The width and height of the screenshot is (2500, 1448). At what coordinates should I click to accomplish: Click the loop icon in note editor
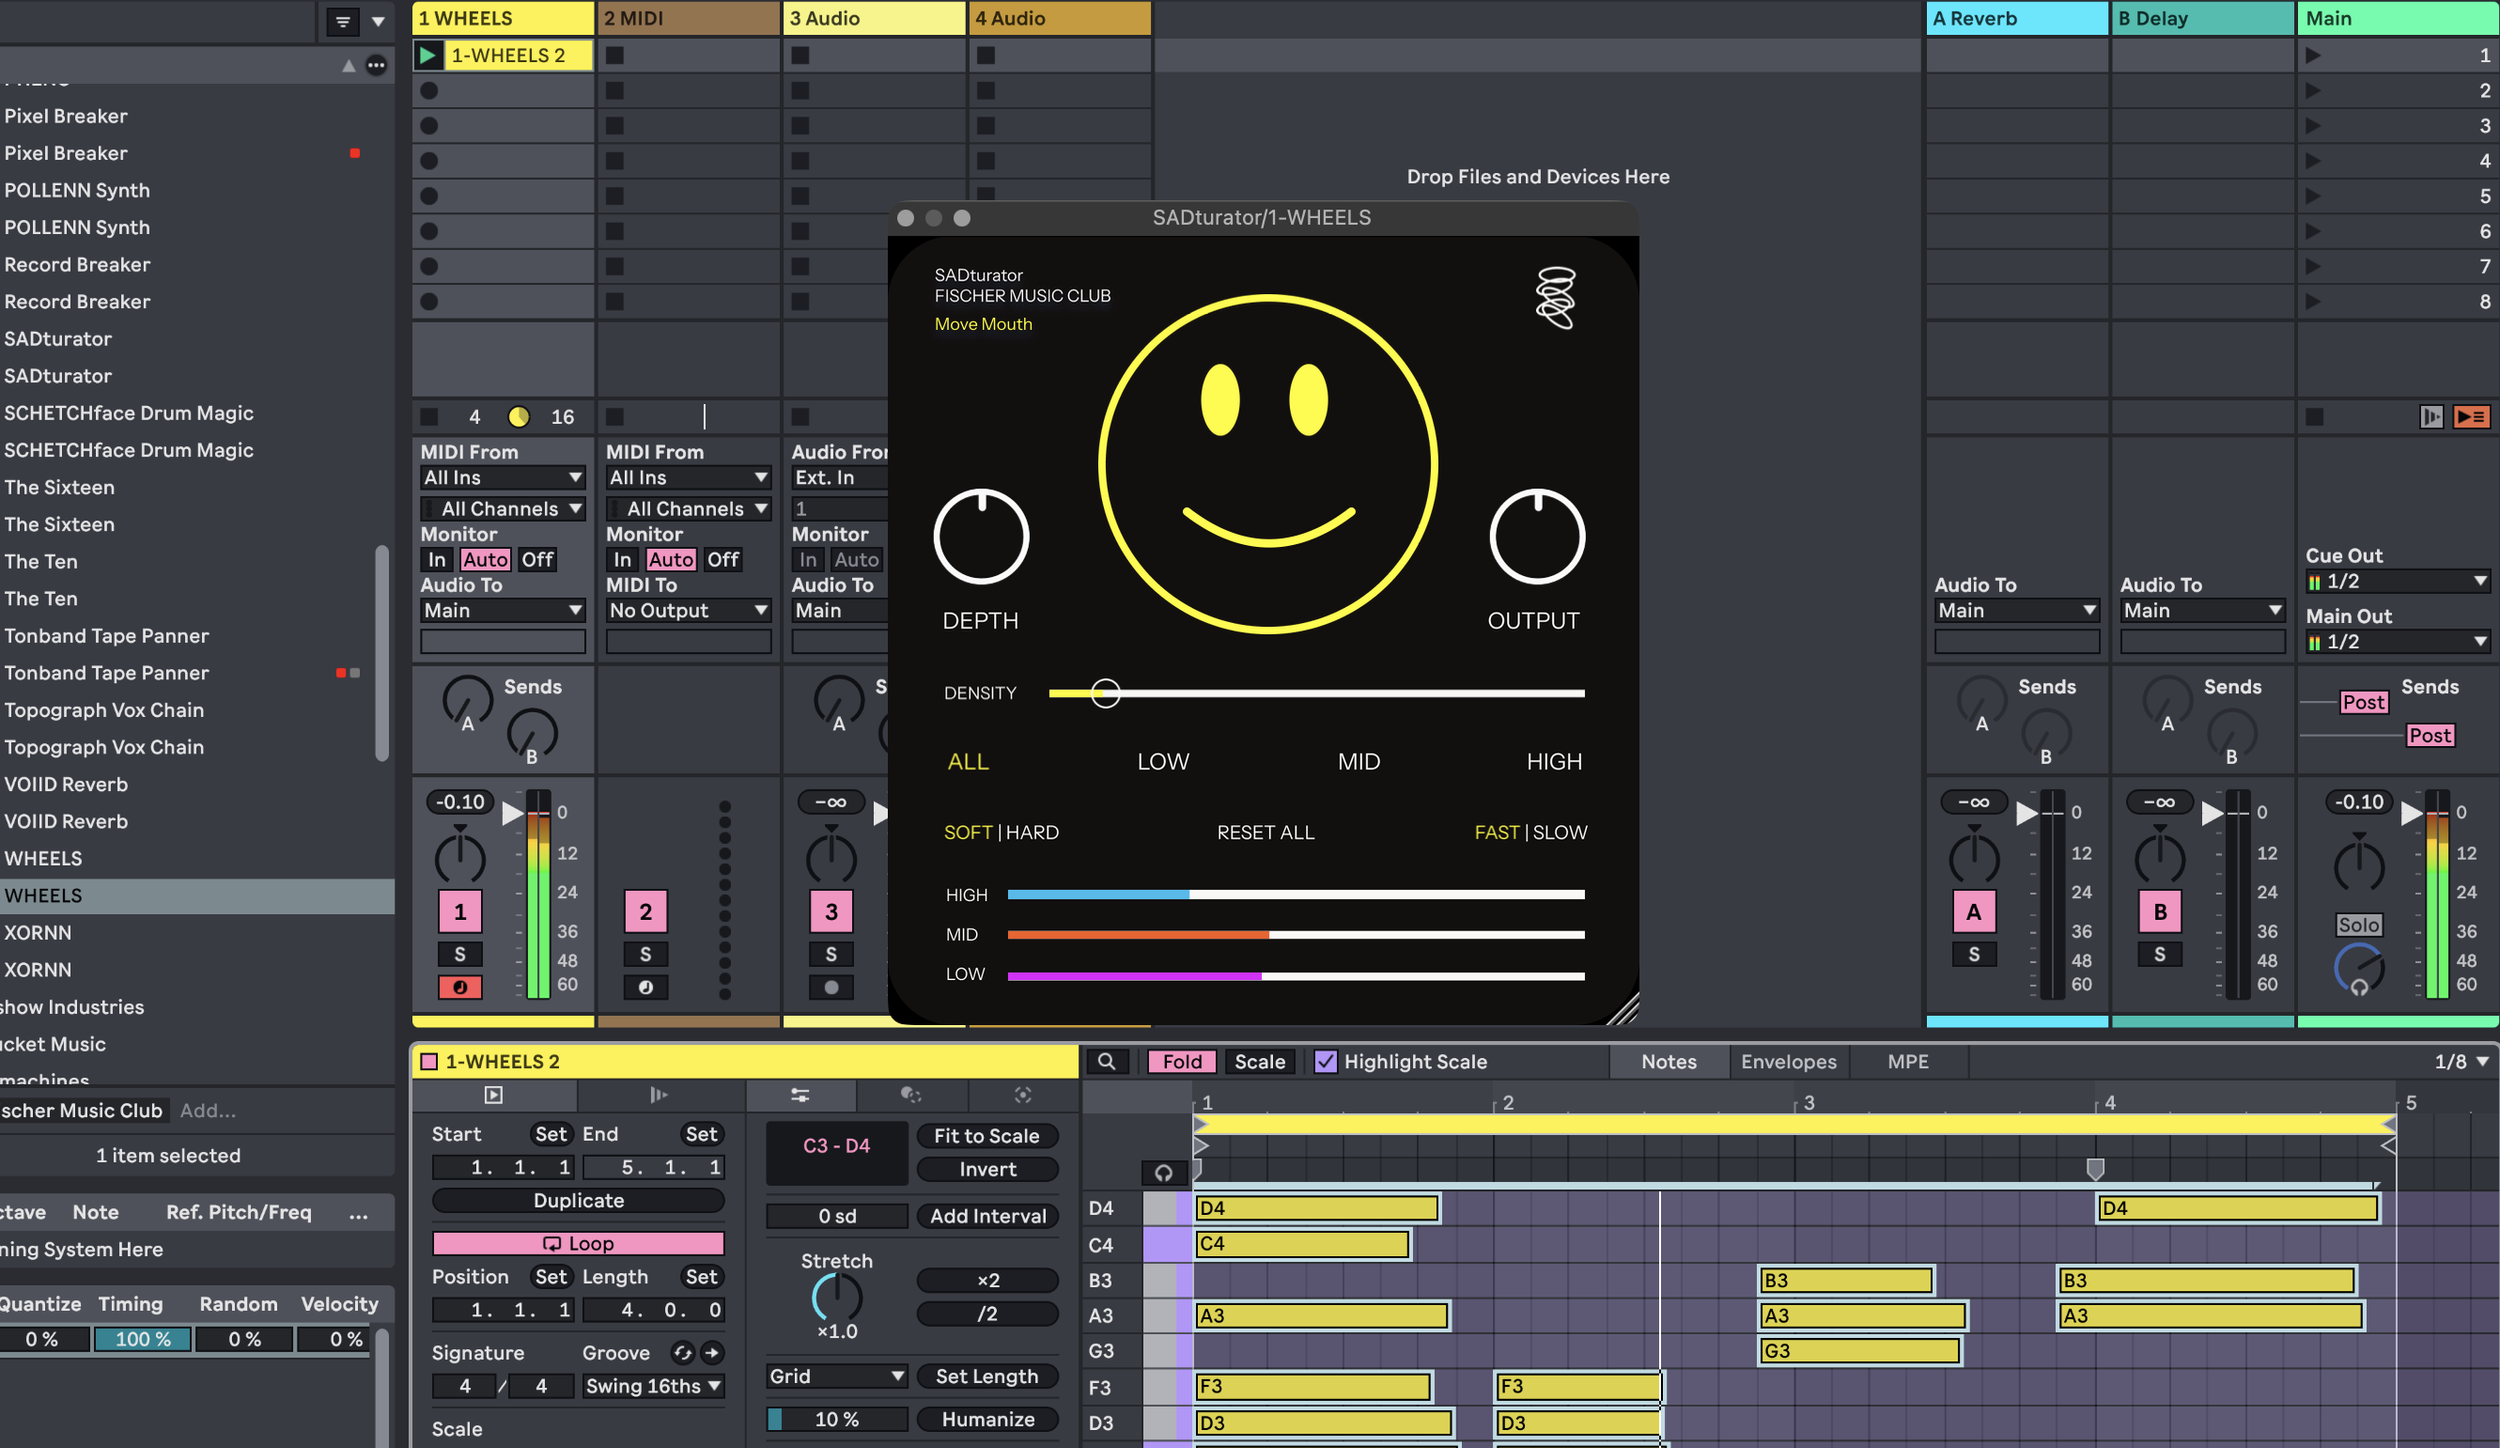[1163, 1172]
